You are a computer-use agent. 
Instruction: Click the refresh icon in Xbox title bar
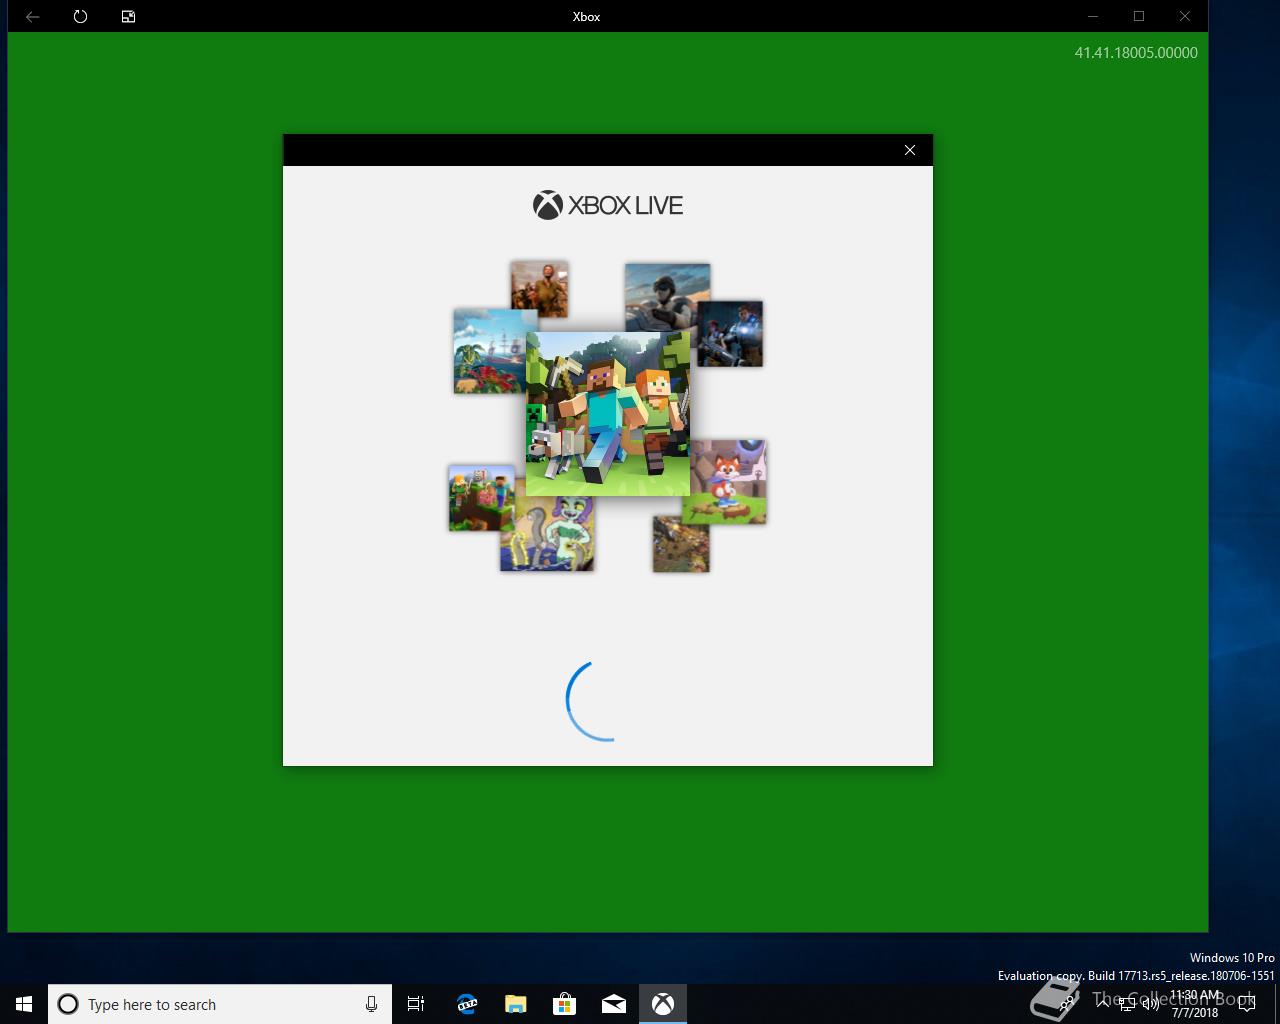[x=80, y=16]
